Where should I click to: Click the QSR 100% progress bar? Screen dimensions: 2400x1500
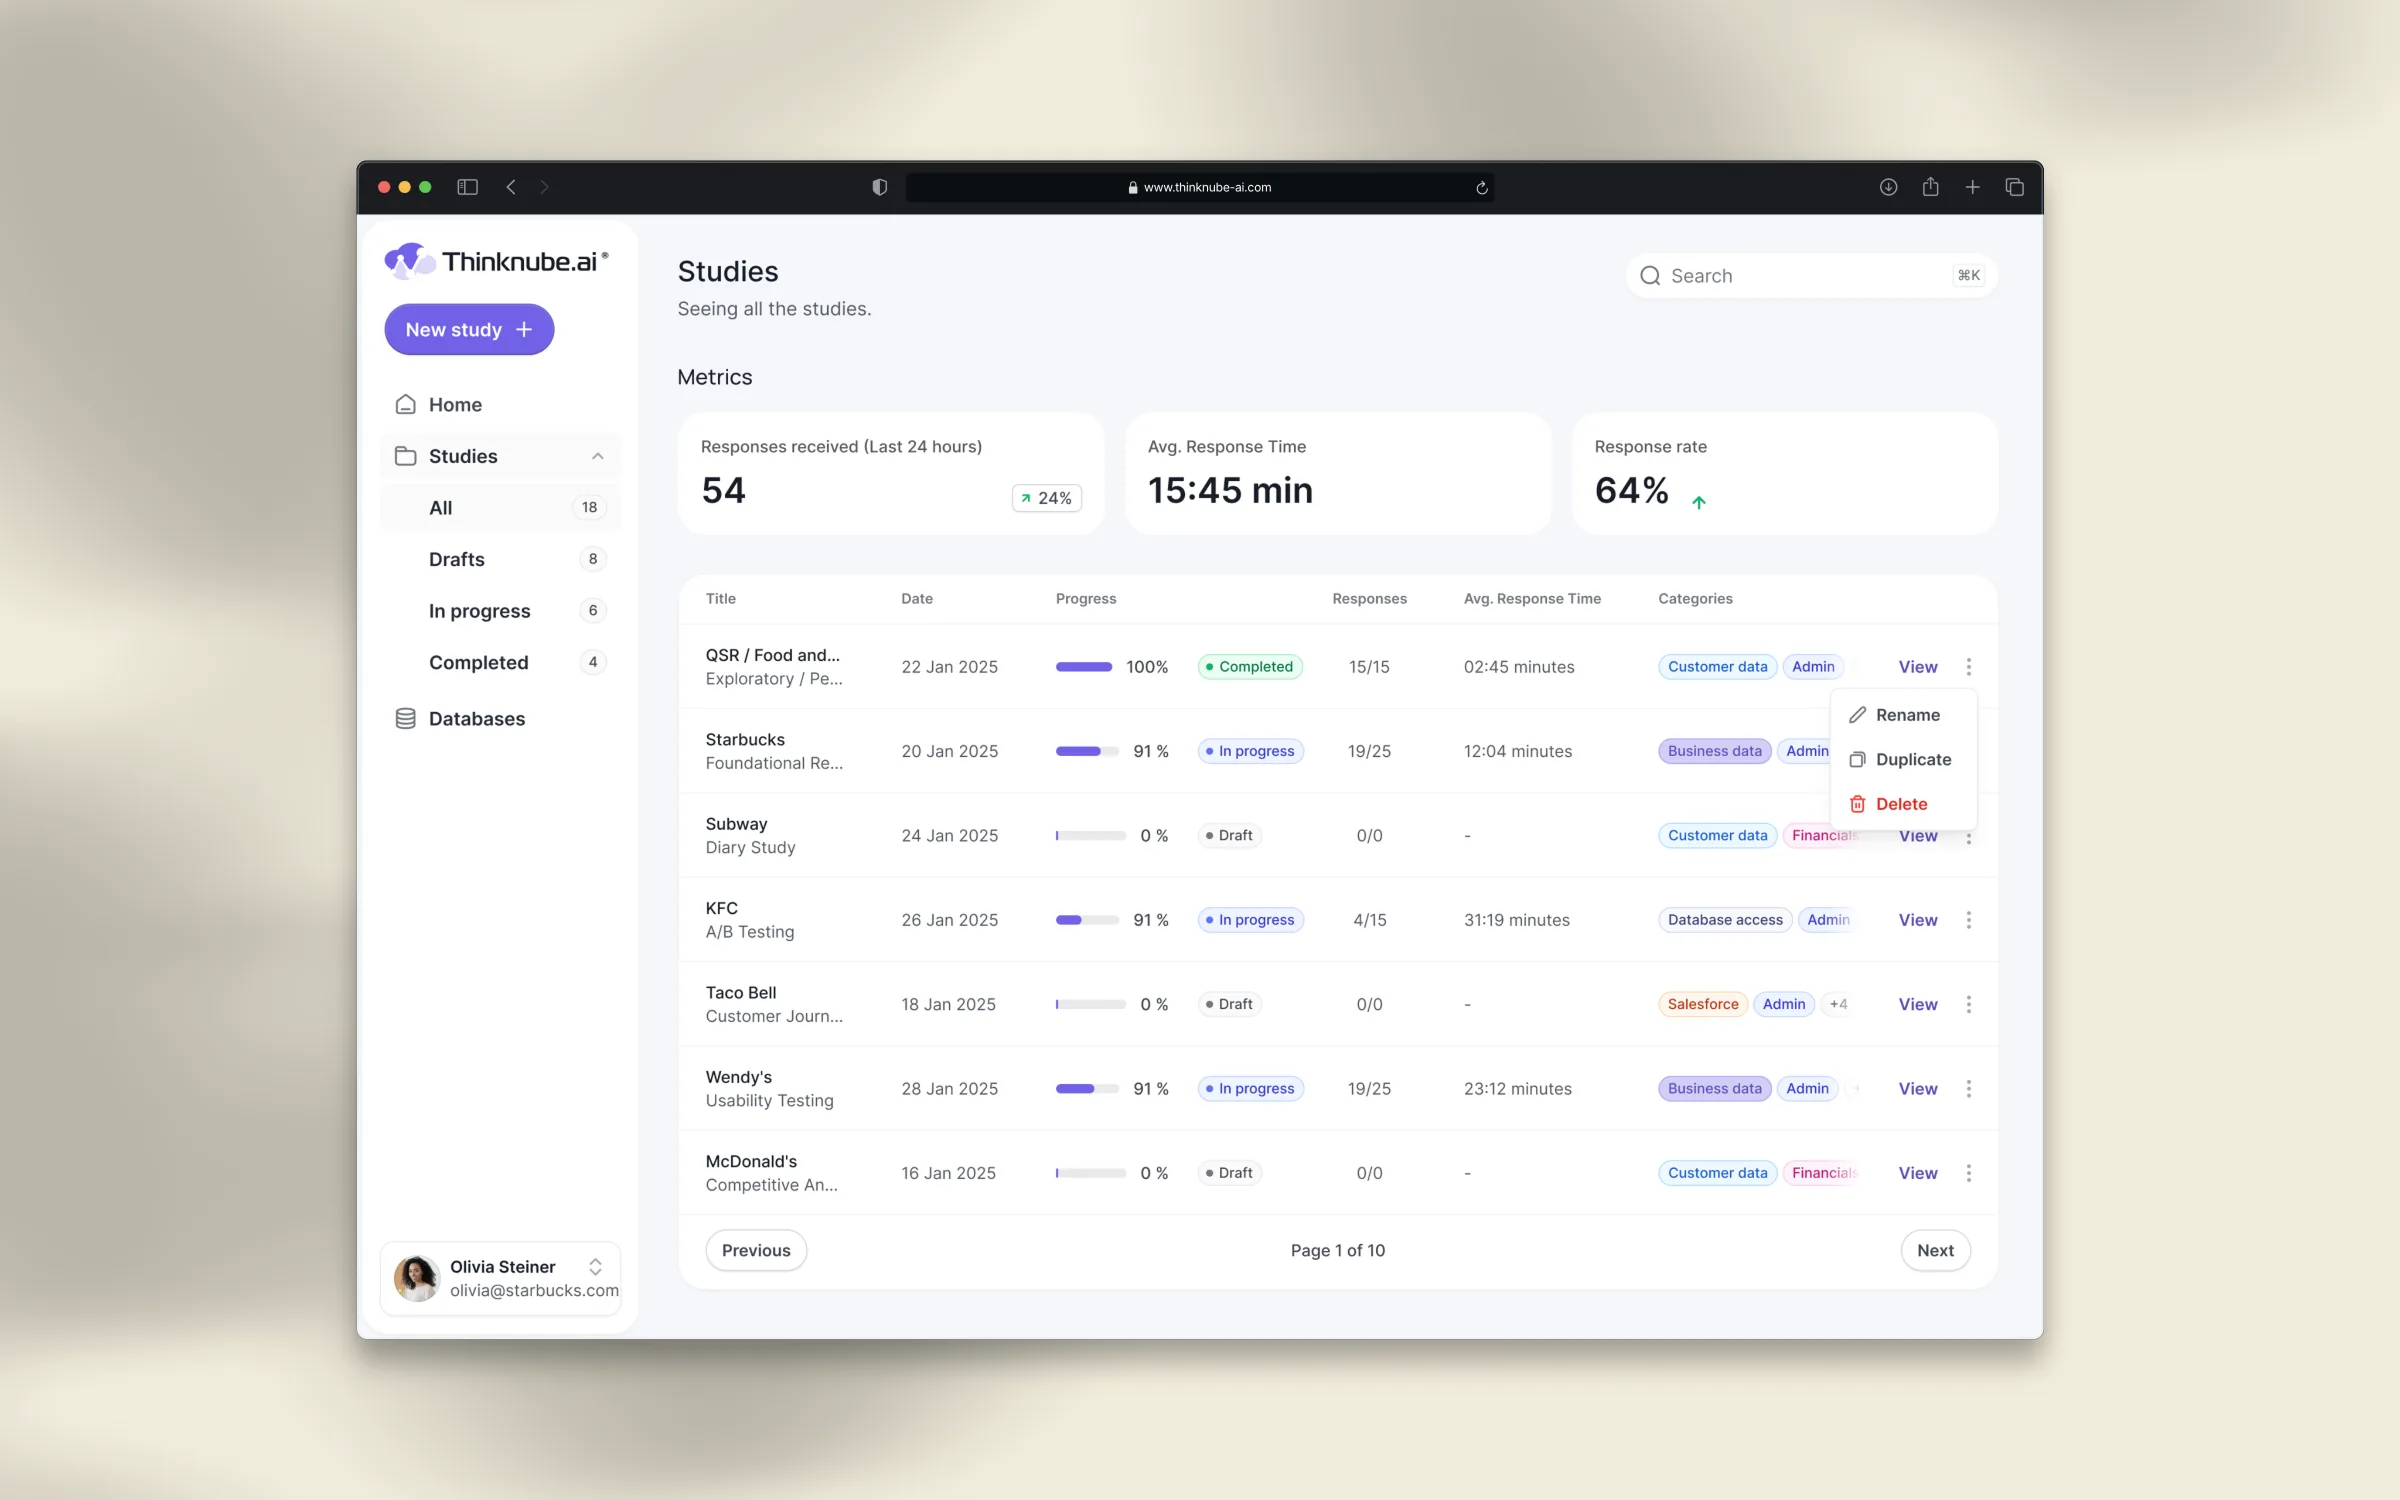tap(1084, 667)
